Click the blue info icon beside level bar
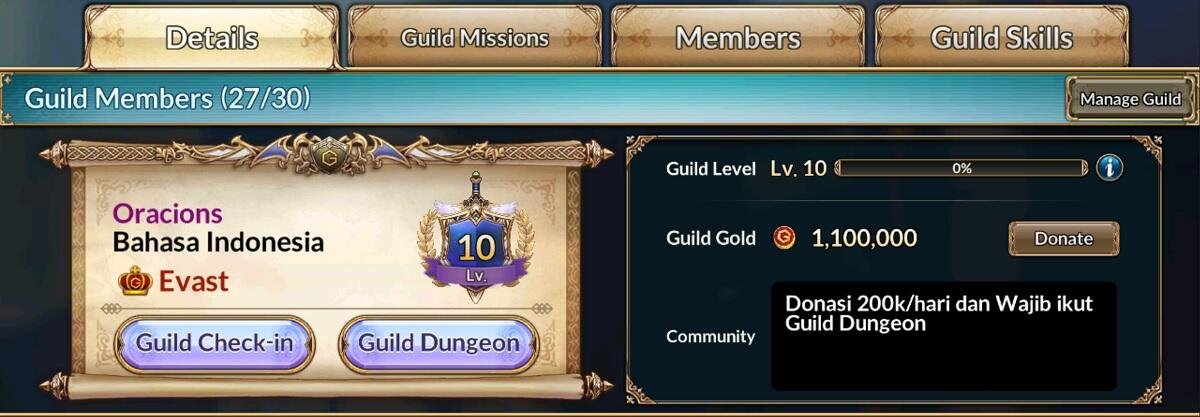Image resolution: width=1200 pixels, height=417 pixels. point(1109,167)
